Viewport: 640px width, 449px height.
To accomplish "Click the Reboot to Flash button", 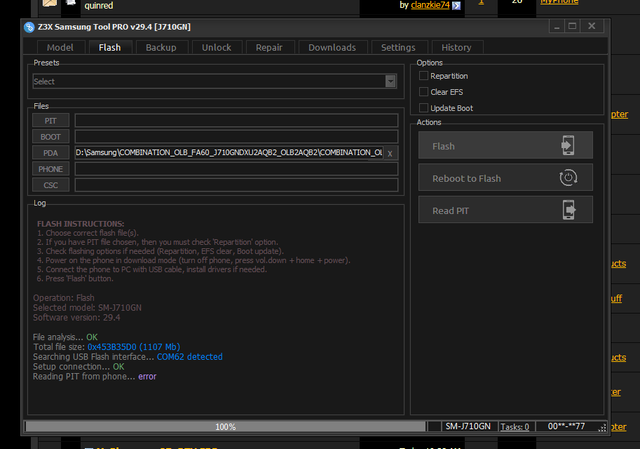I will 505,178.
